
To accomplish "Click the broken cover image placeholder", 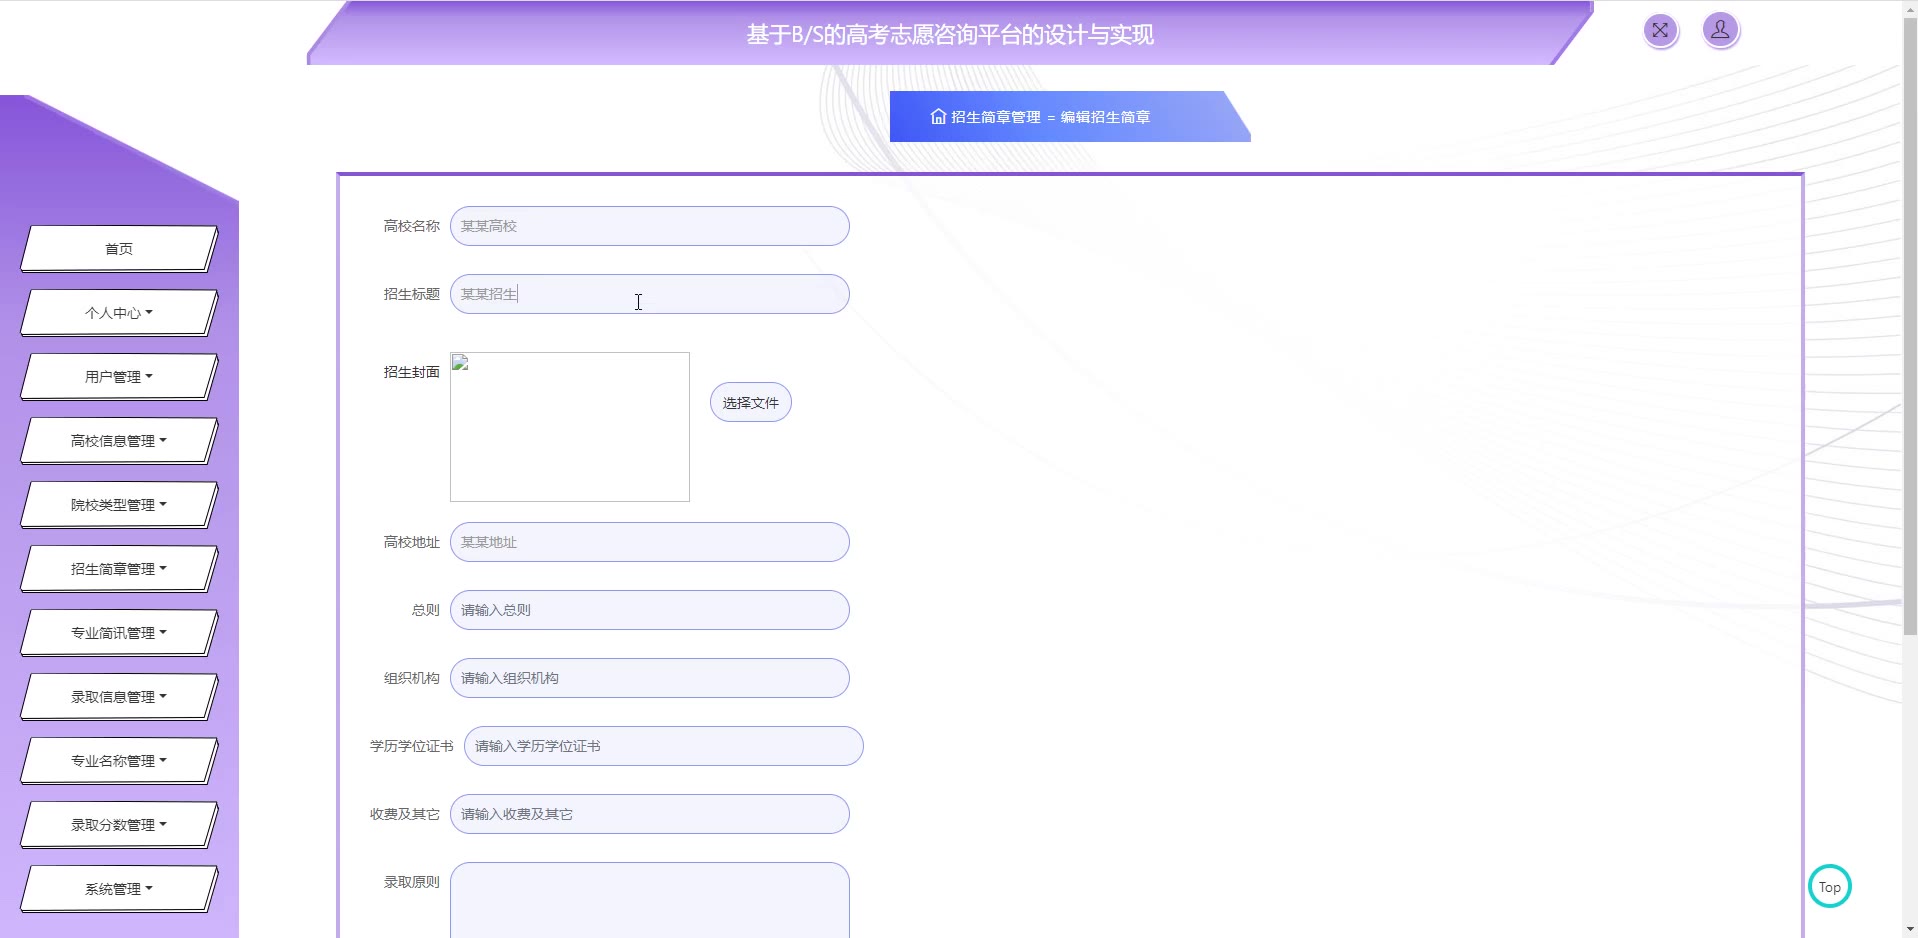I will tap(570, 427).
